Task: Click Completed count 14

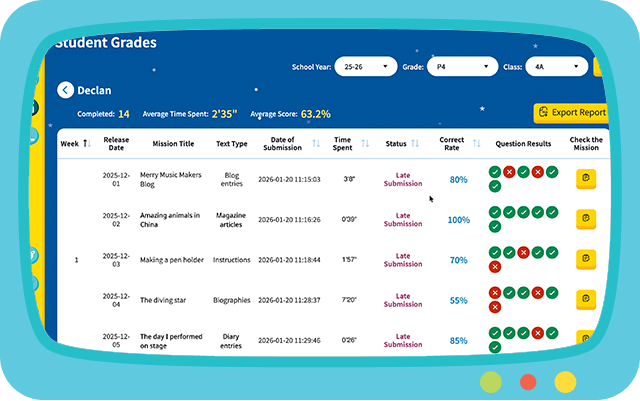Action: coord(124,114)
